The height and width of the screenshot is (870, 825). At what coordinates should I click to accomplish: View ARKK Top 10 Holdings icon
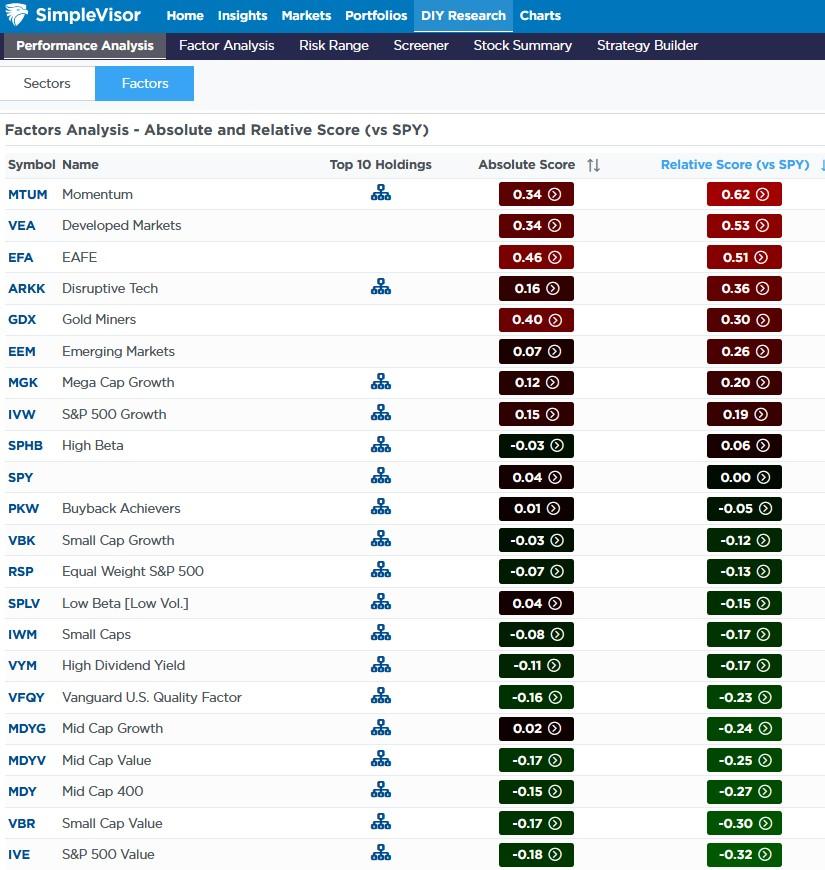380,288
